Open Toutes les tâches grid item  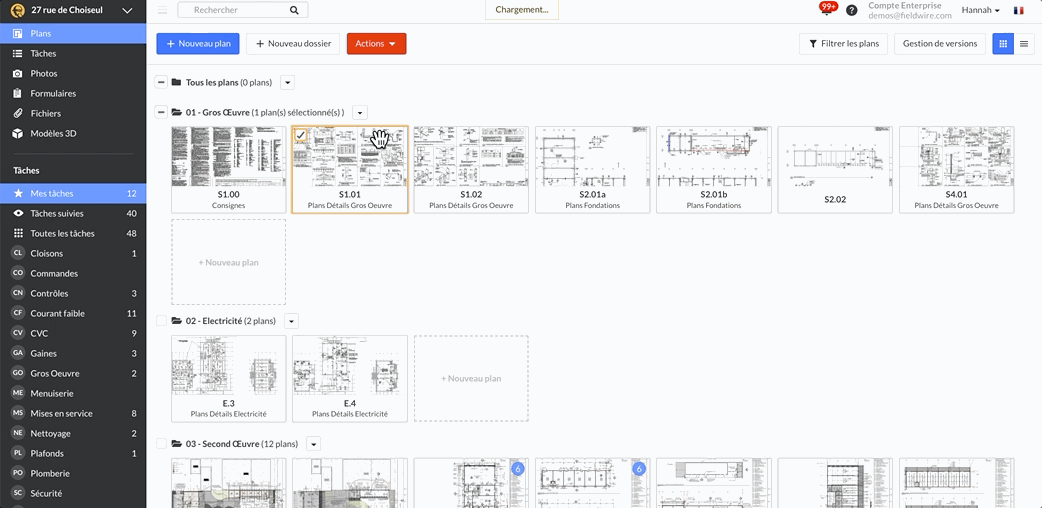click(x=73, y=233)
